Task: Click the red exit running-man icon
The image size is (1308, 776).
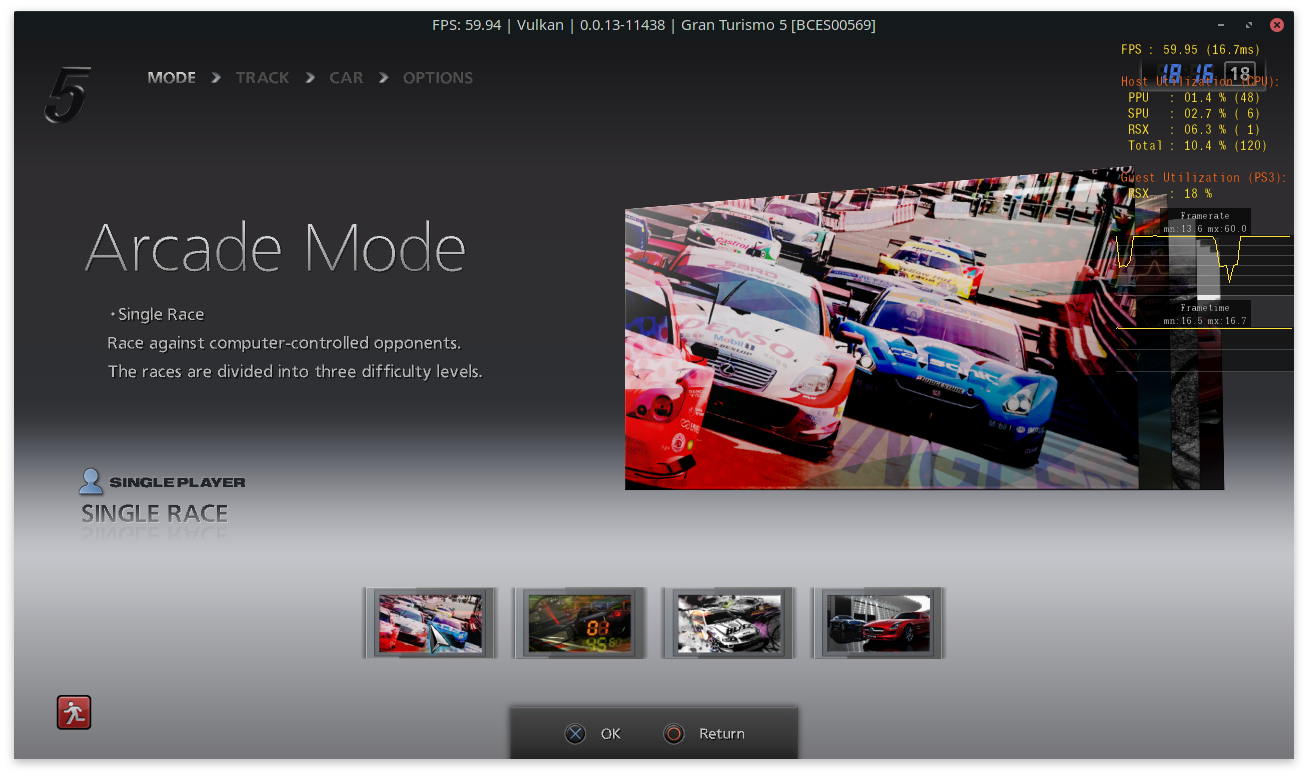Action: click(74, 712)
